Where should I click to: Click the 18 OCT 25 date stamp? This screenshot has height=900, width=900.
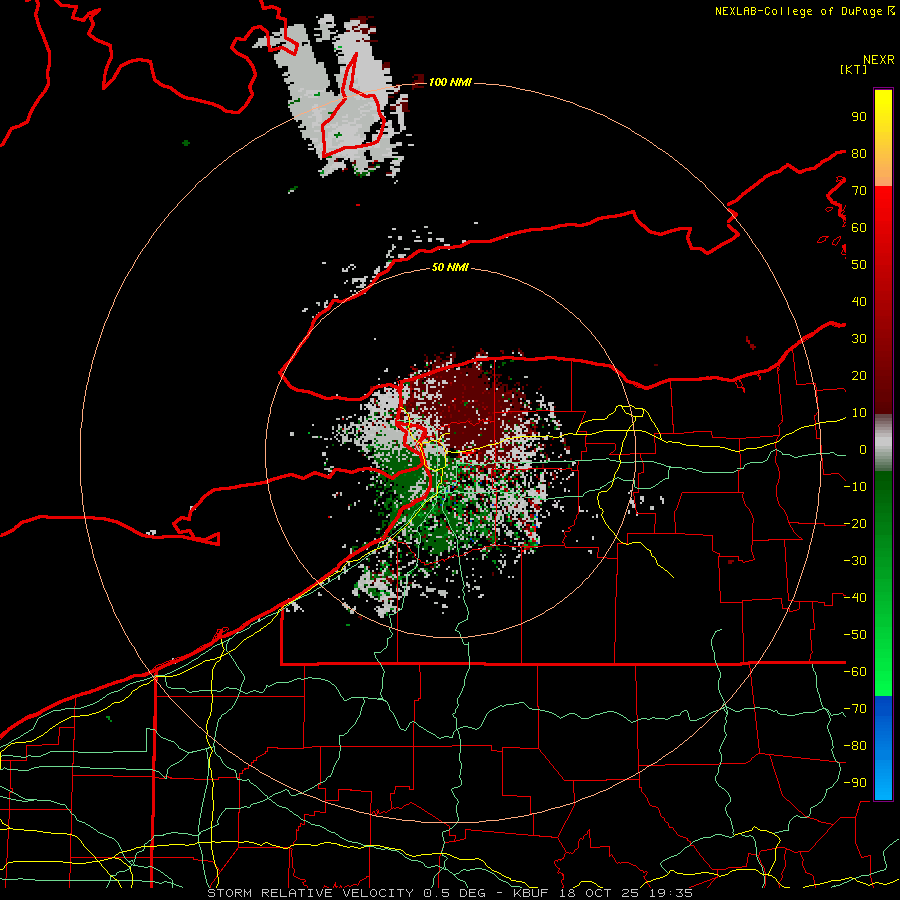(x=599, y=893)
